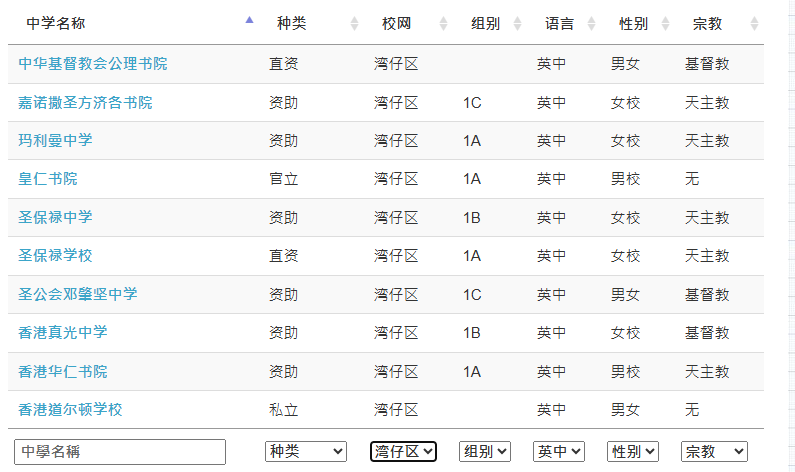Open the 种类 filter dropdown
Screen dimensions: 795x472
coord(306,451)
